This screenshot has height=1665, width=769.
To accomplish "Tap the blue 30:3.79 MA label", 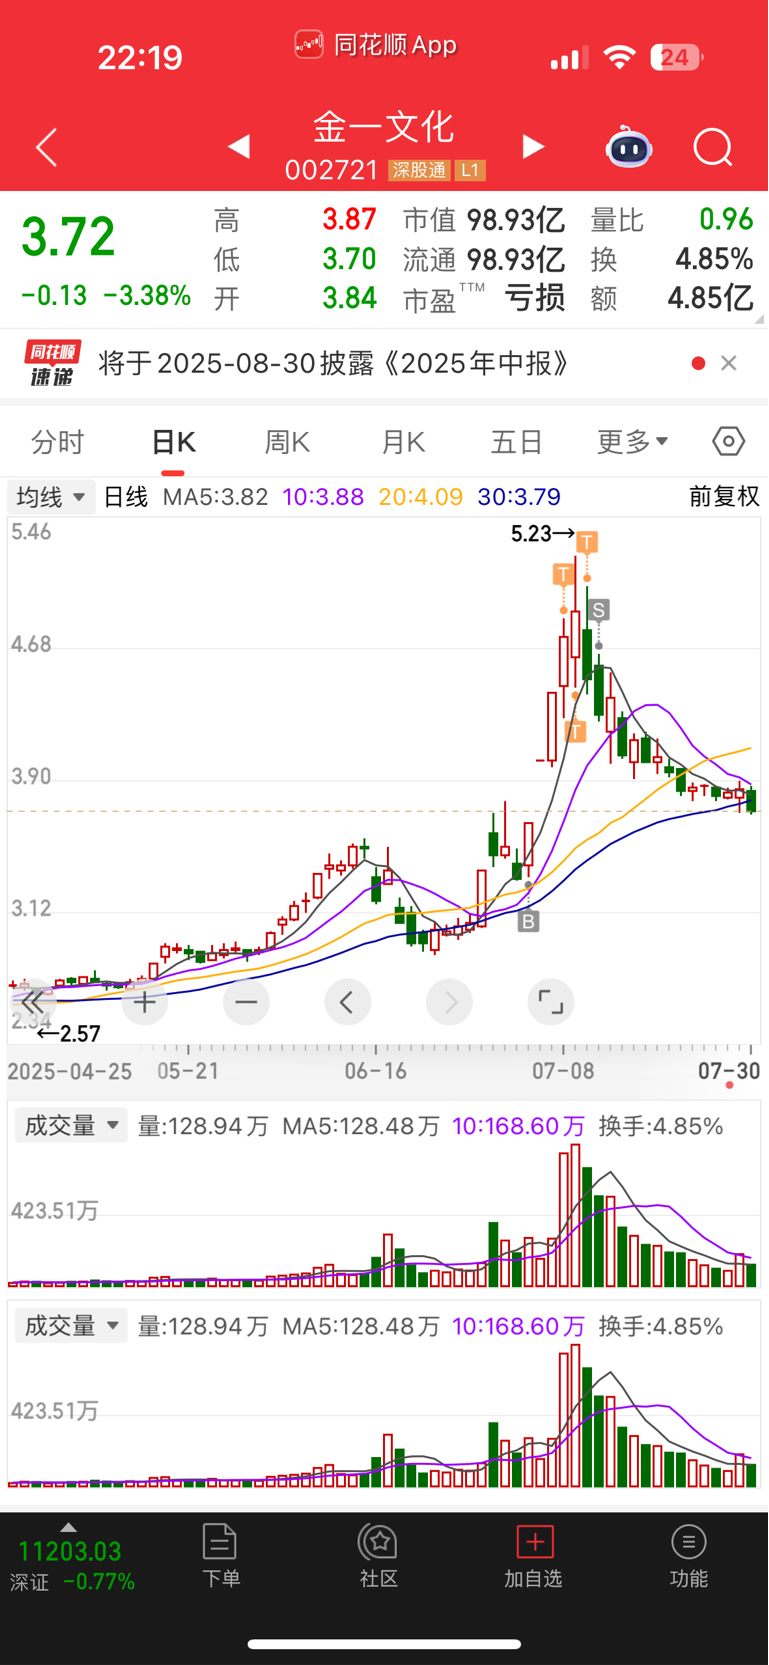I will point(519,497).
